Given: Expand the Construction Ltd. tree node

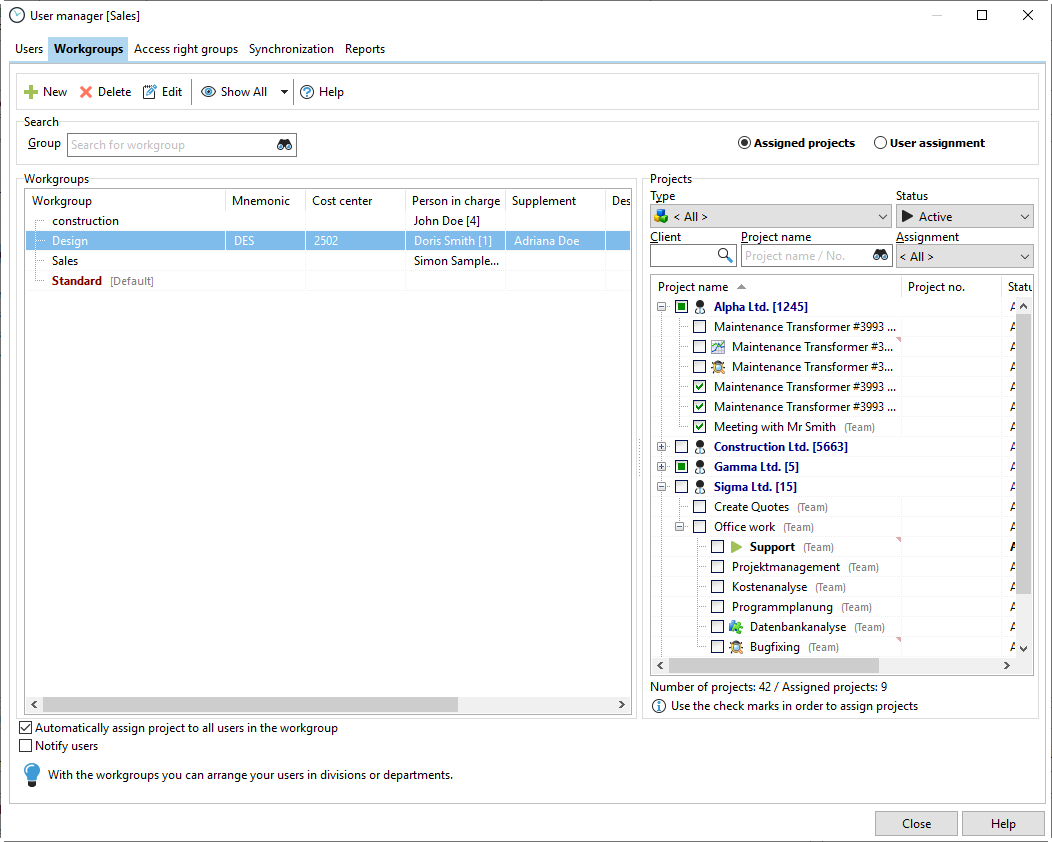Looking at the screenshot, I should coord(661,447).
